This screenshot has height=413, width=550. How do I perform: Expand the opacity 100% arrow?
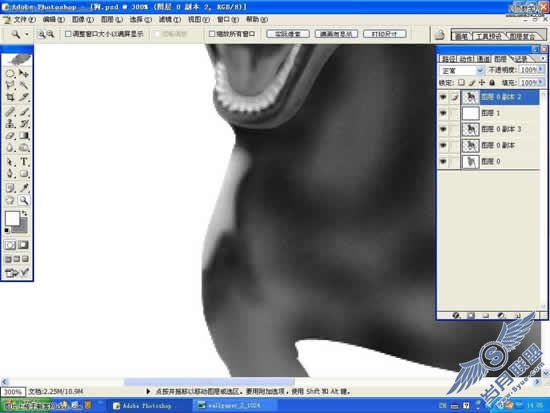[541, 69]
